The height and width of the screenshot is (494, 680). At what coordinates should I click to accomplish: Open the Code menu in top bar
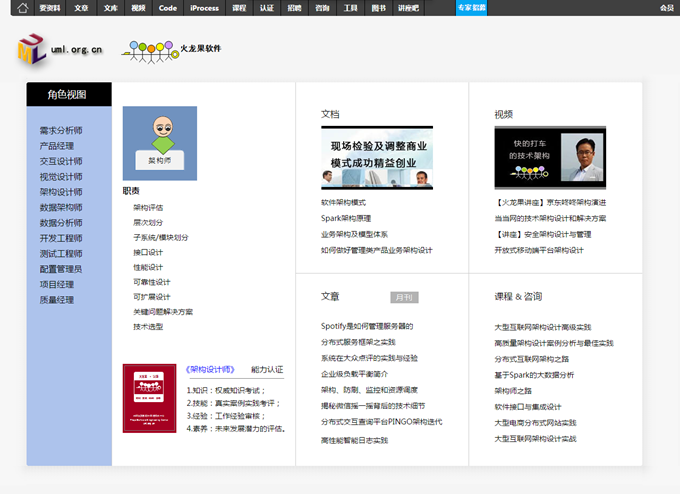point(168,7)
